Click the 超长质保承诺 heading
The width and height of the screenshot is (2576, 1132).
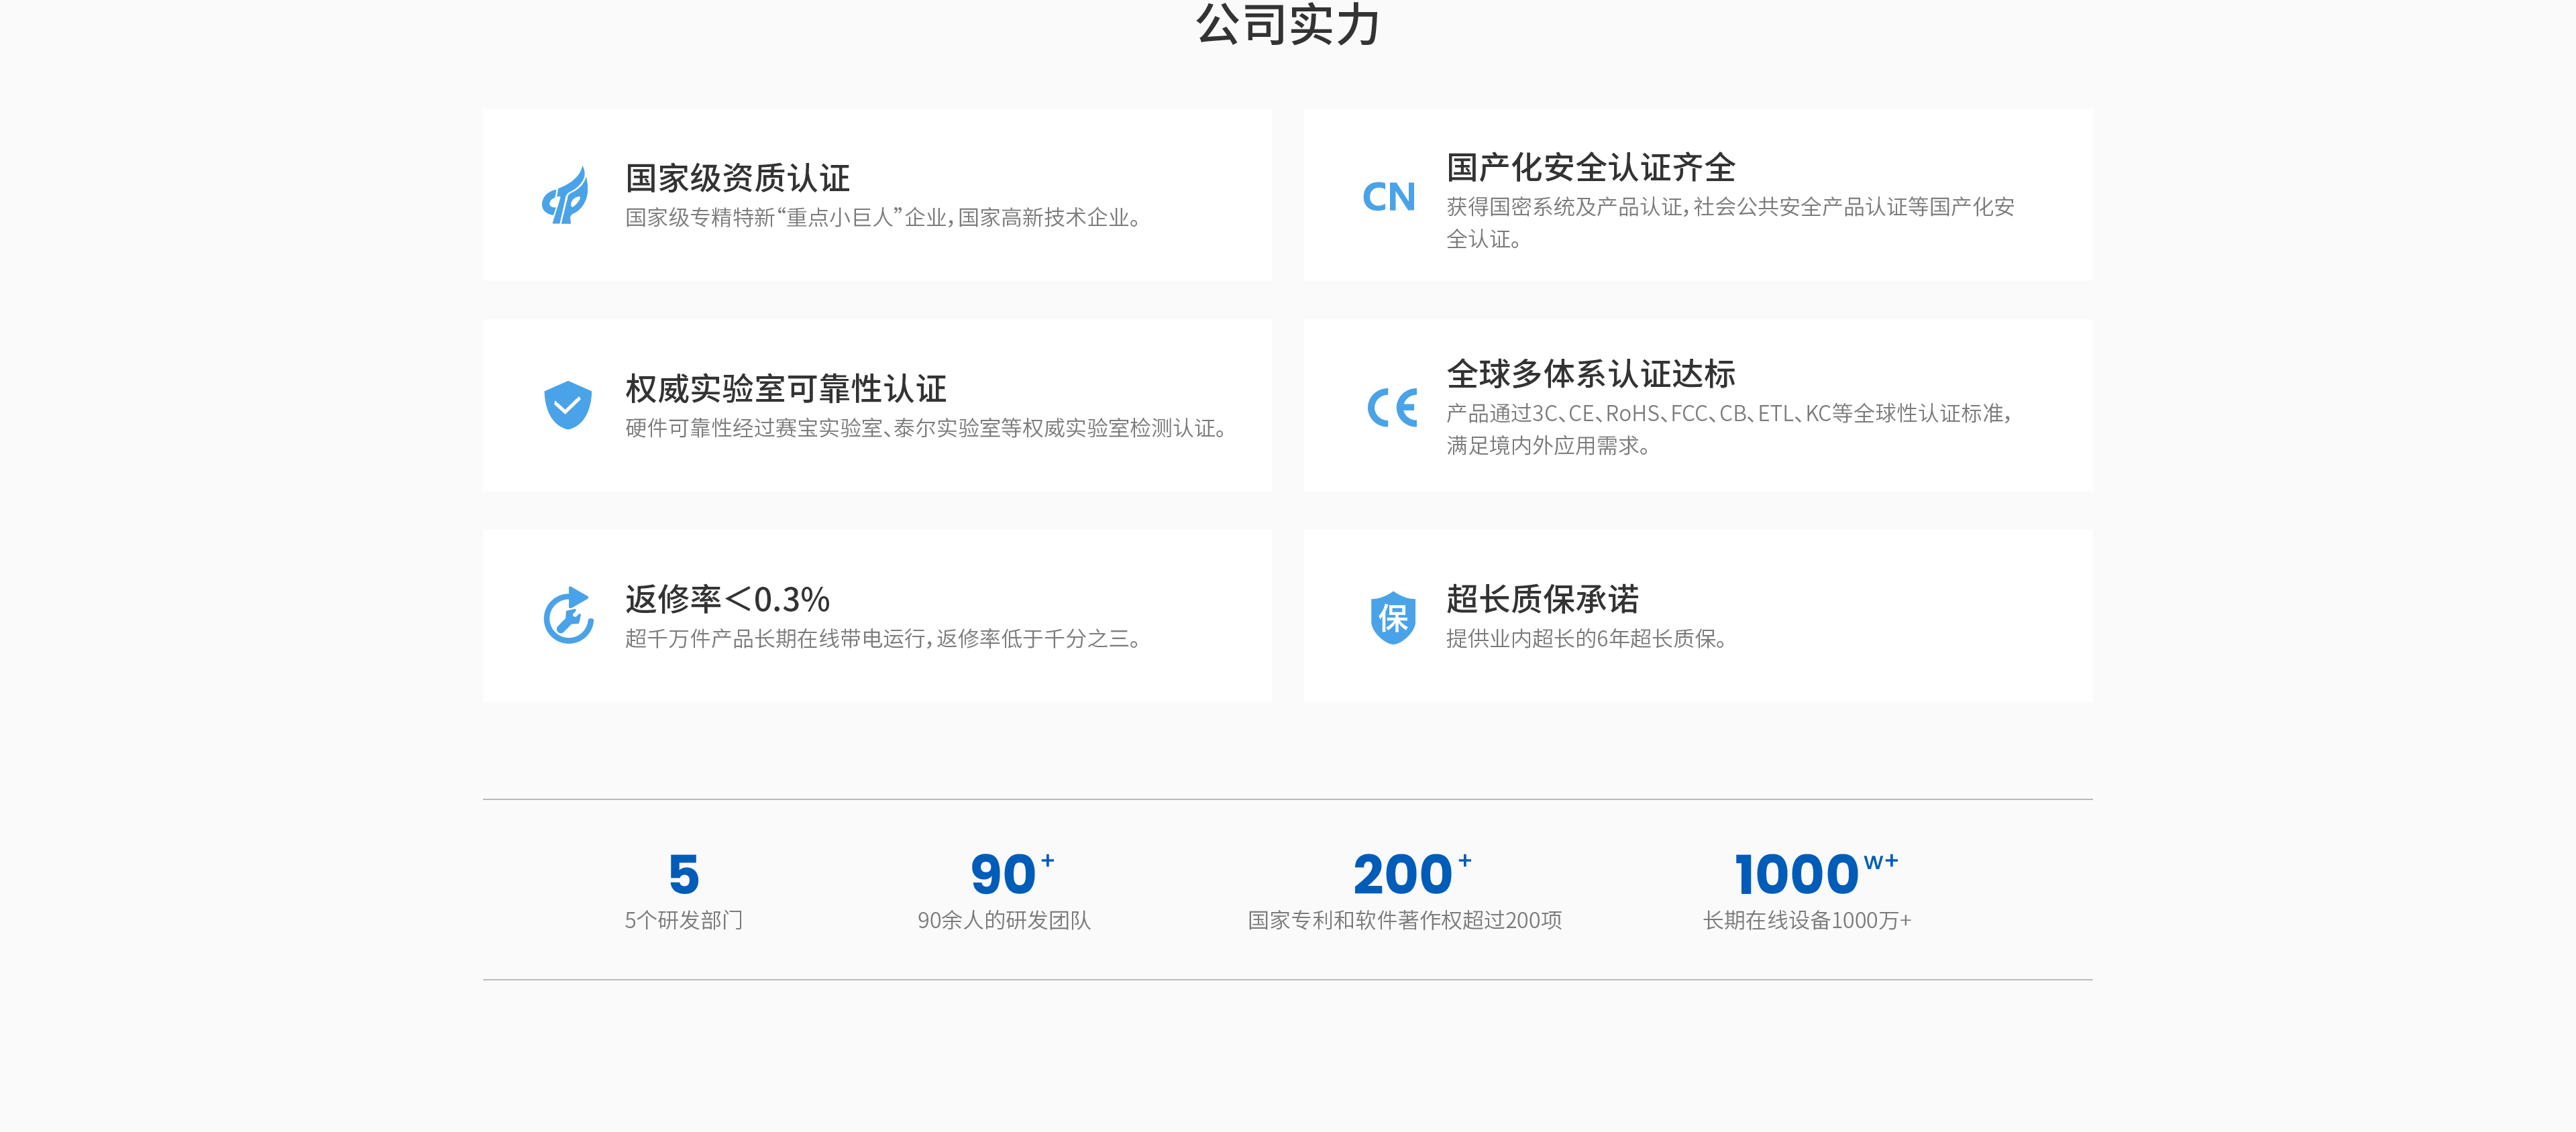coord(1542,599)
